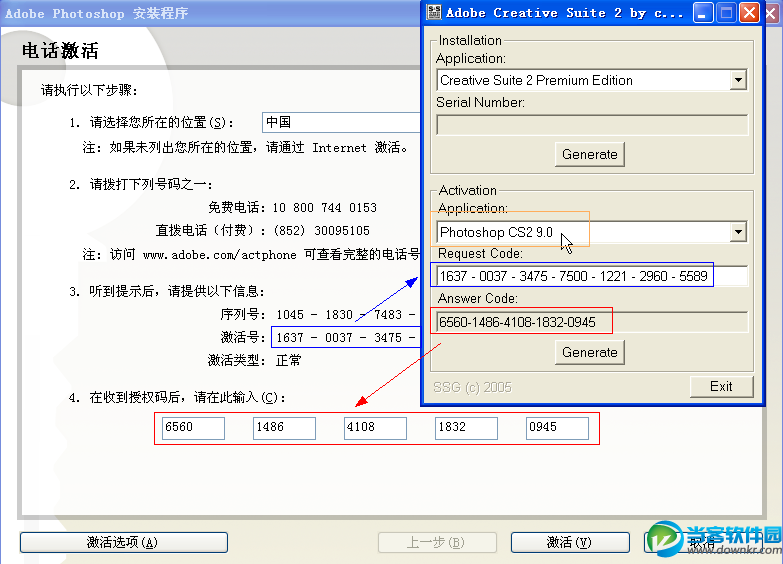Click the authorization field containing 1832
The height and width of the screenshot is (564, 783).
point(466,428)
